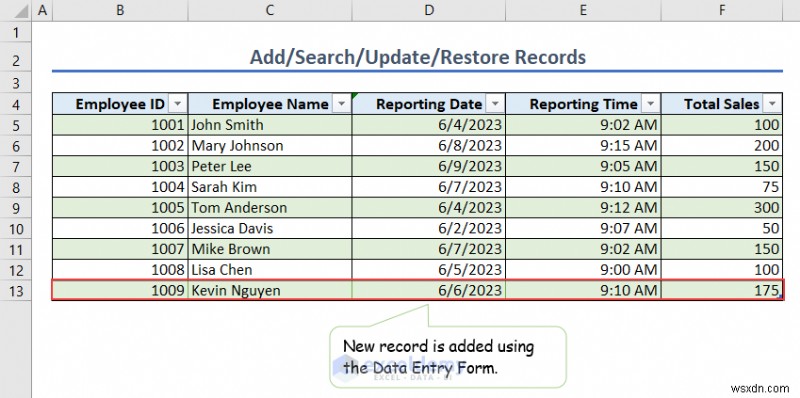Select the 9:12 AM time cell

click(583, 208)
